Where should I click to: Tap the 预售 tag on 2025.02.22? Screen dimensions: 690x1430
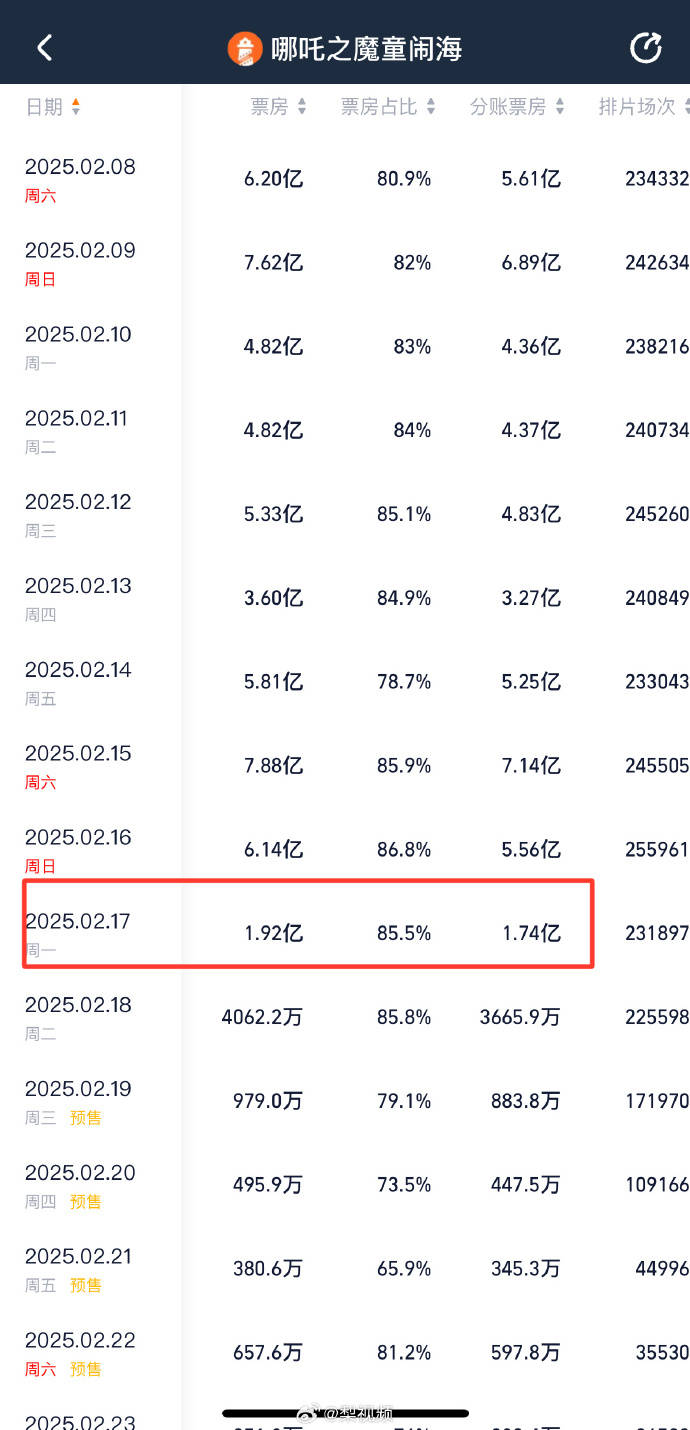click(x=85, y=1369)
